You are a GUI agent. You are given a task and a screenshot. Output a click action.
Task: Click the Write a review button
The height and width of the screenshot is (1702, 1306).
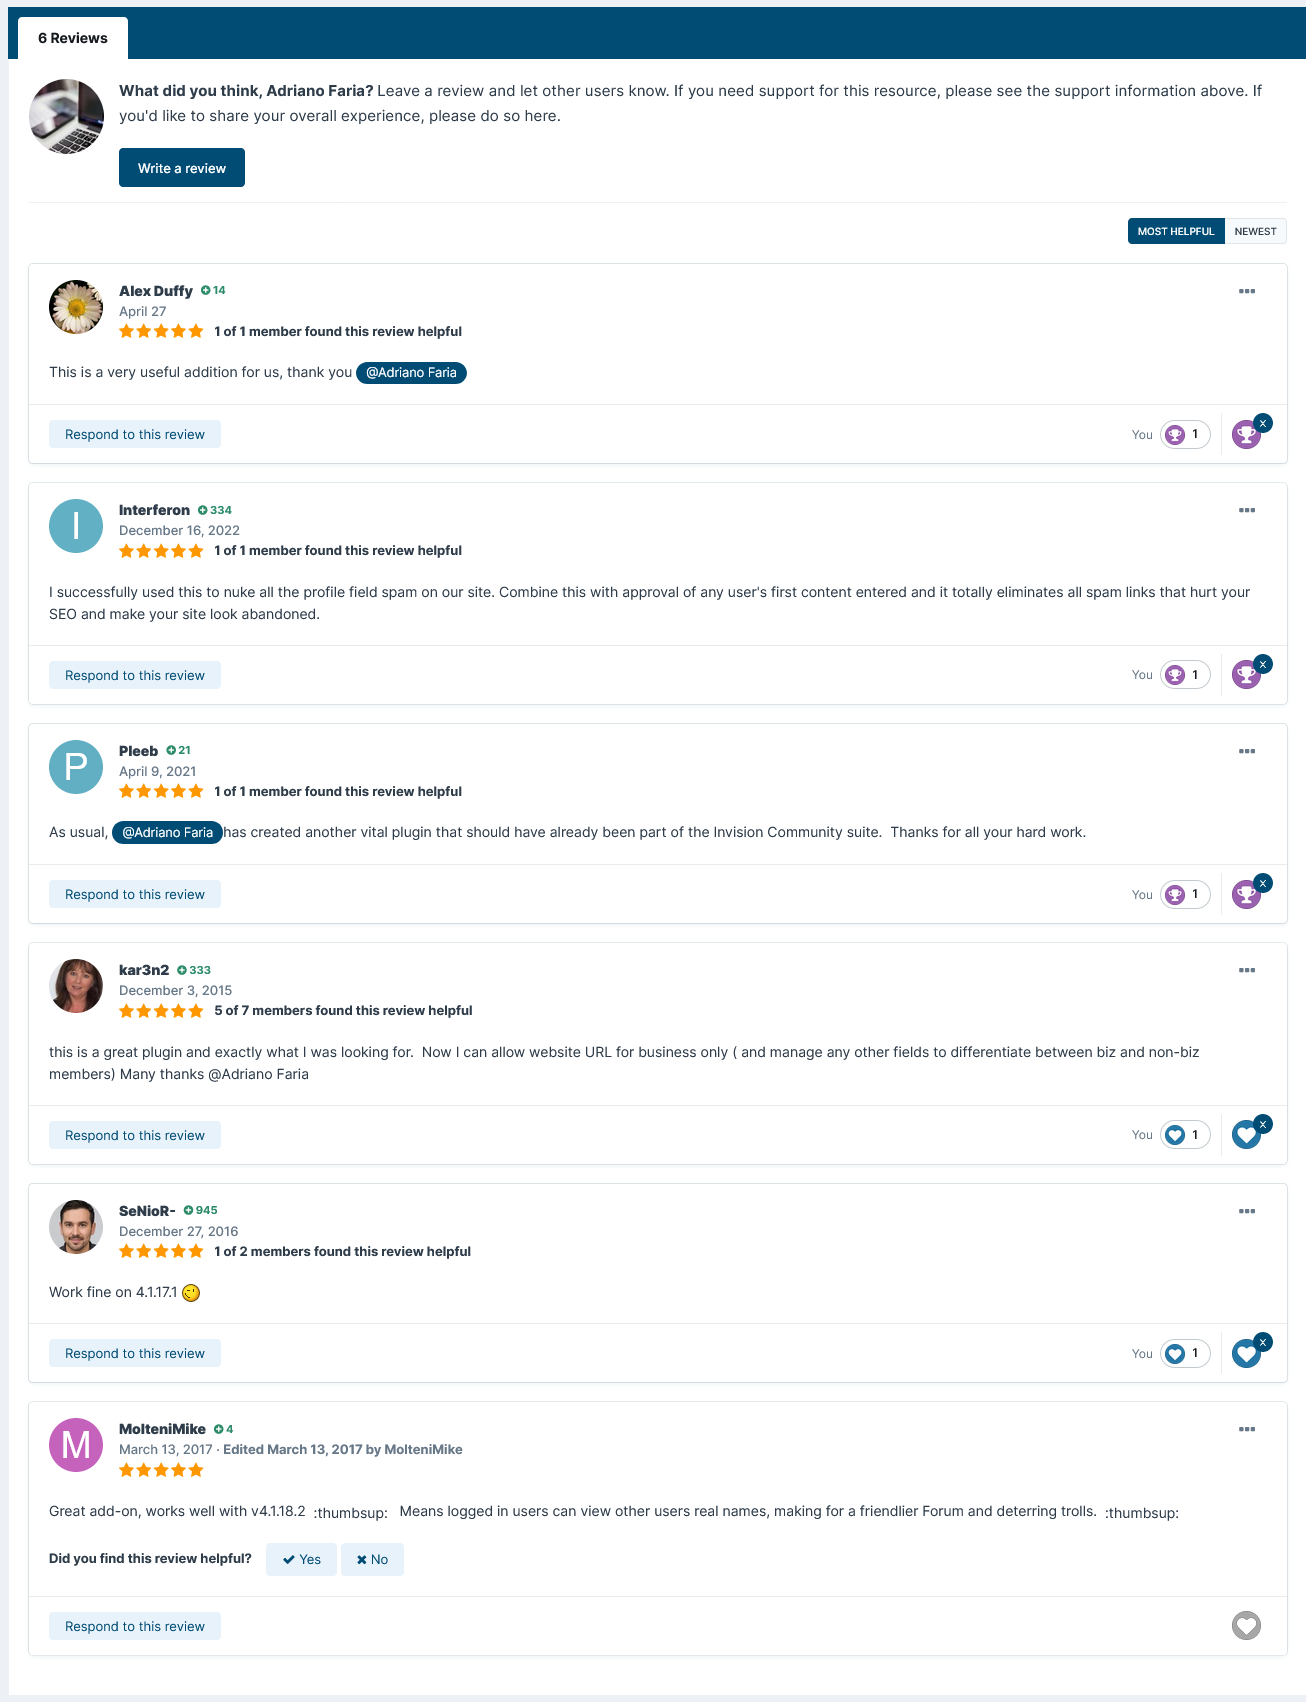point(182,168)
